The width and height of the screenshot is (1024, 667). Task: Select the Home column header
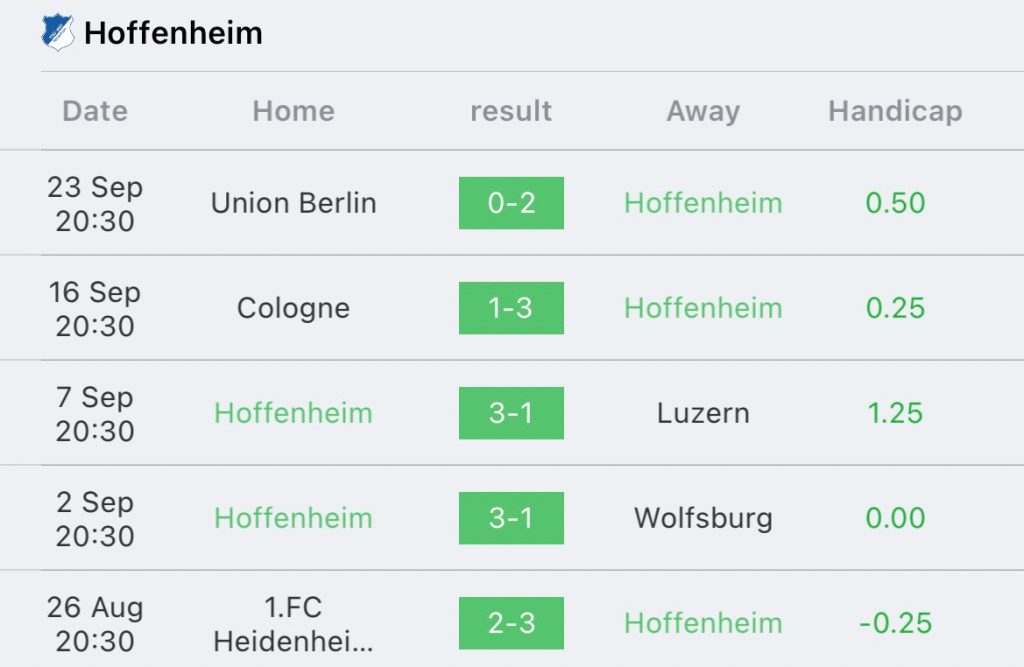tap(293, 111)
